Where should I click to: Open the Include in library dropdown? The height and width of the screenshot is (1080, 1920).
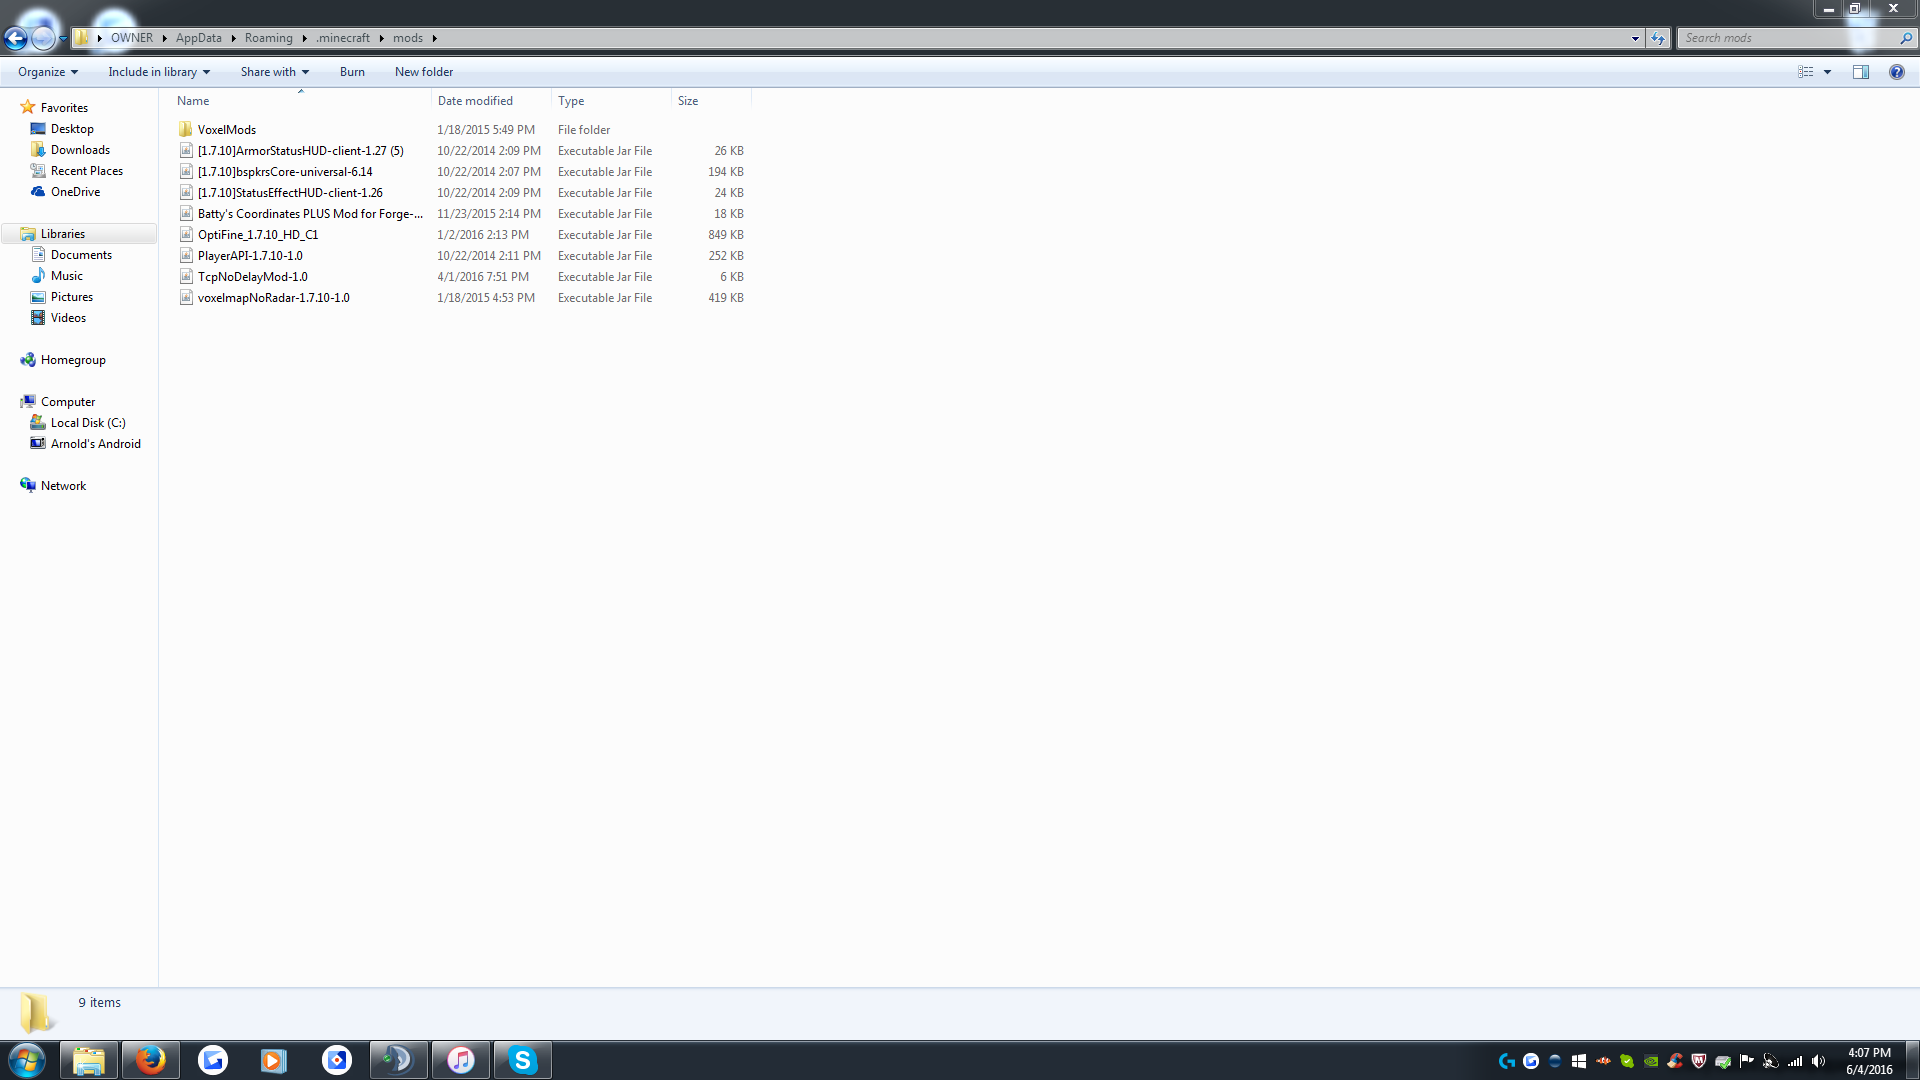(x=159, y=72)
